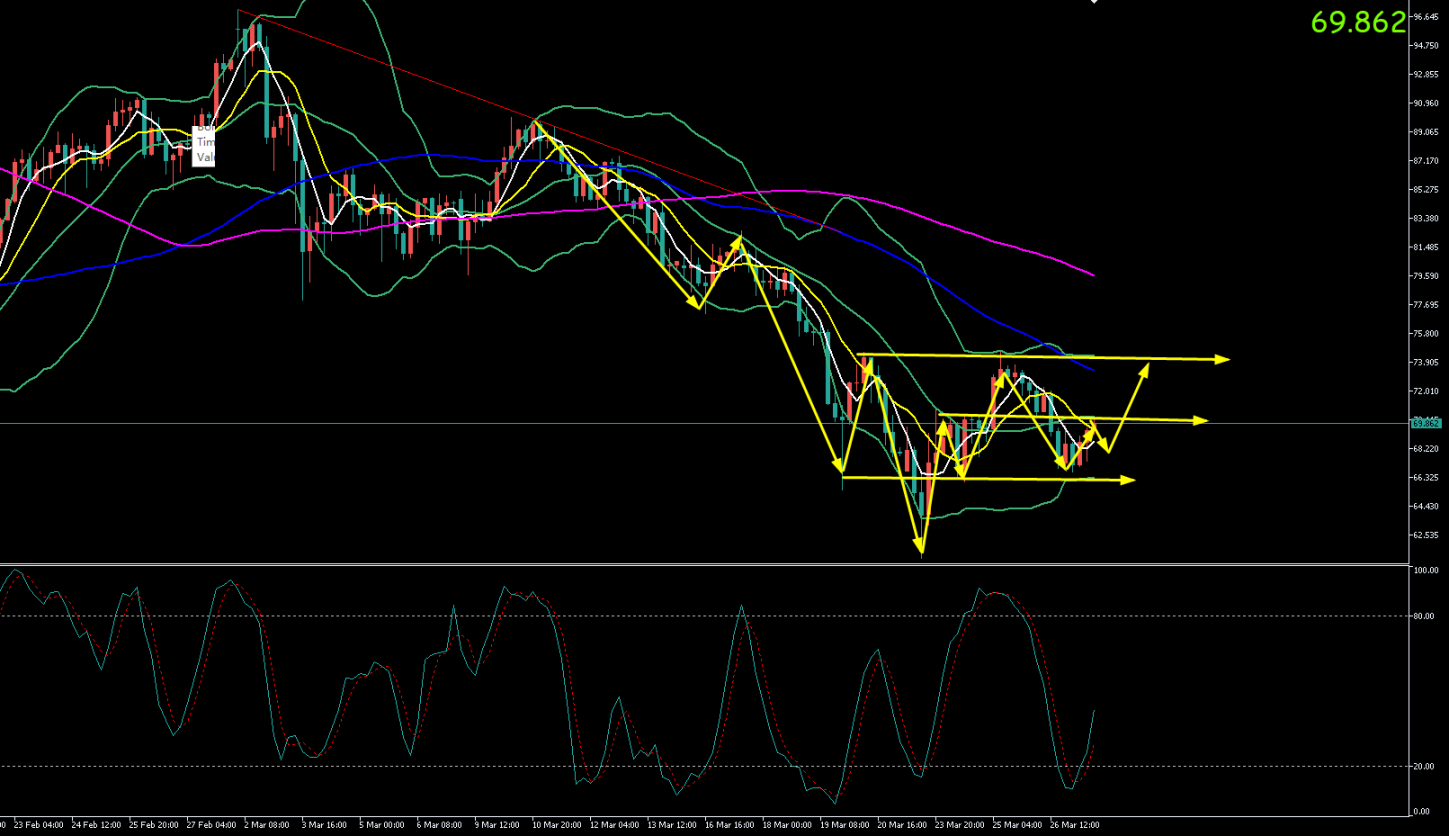Click the 83.380 label on price scale

point(1424,218)
